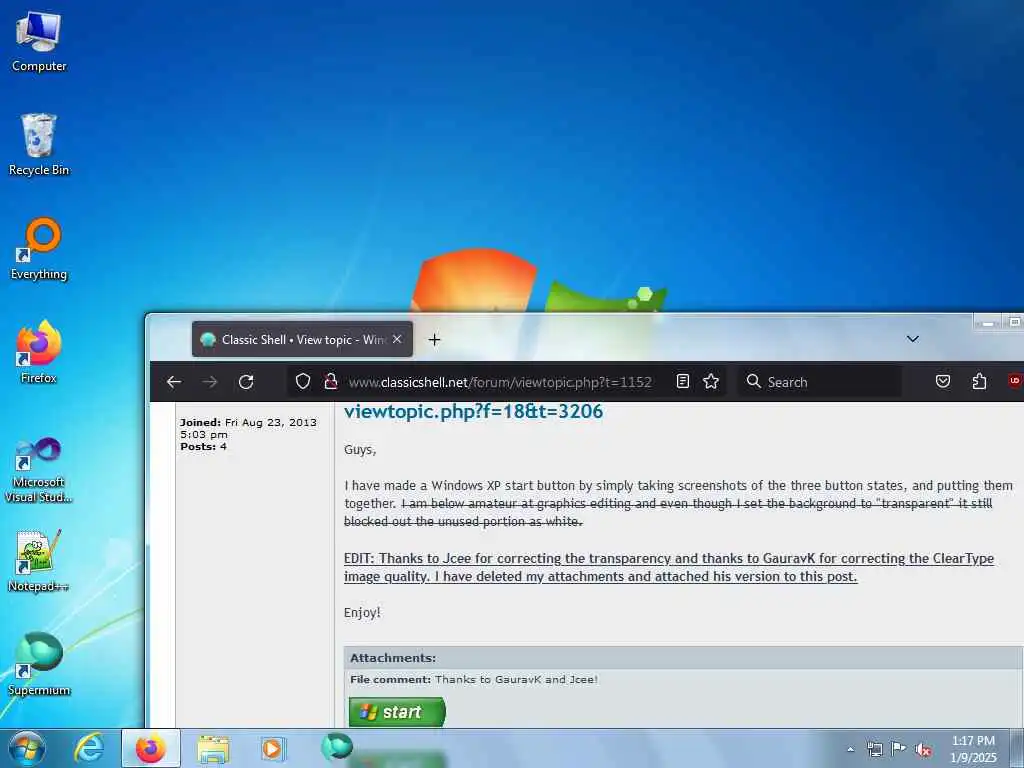Select the Firefox desktop shortcut
1024x768 pixels.
click(x=39, y=352)
